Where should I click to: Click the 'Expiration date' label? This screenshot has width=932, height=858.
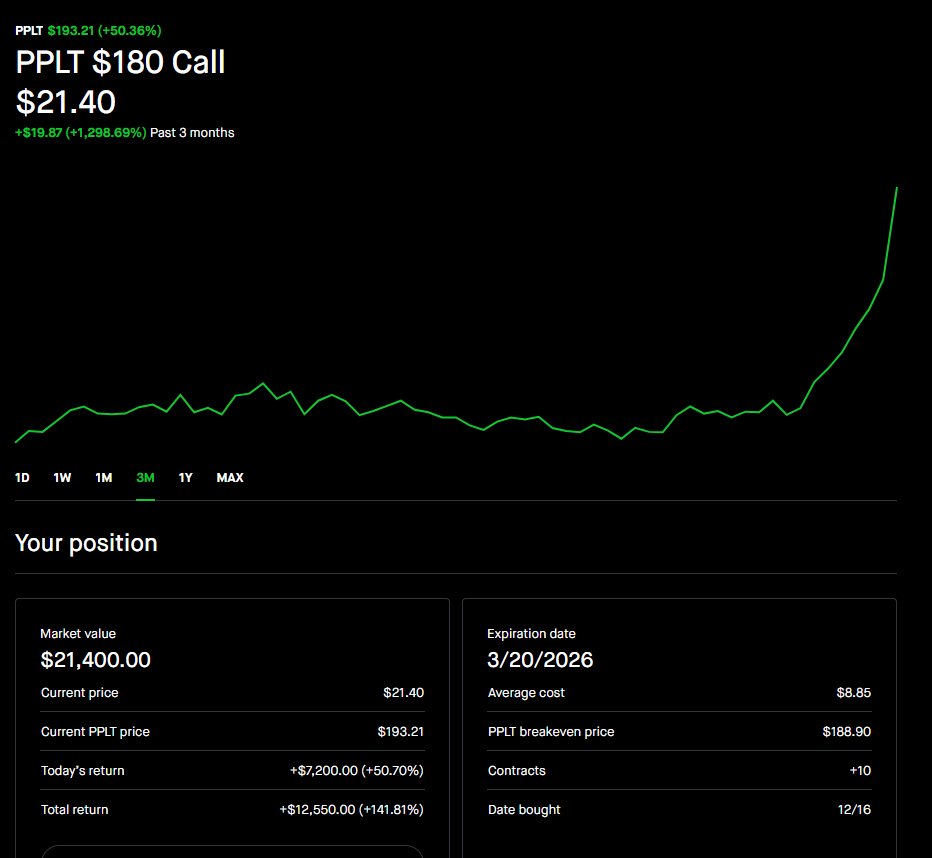tap(531, 633)
